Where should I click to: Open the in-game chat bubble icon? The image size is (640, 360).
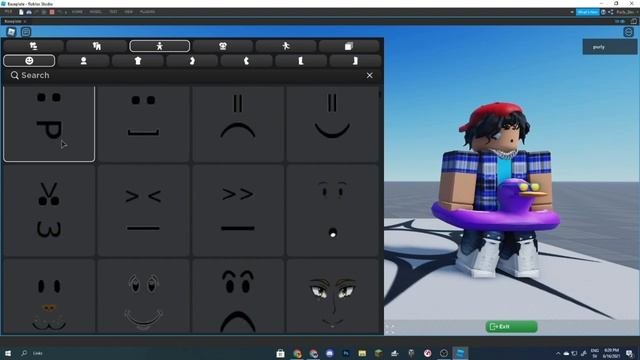[26, 32]
